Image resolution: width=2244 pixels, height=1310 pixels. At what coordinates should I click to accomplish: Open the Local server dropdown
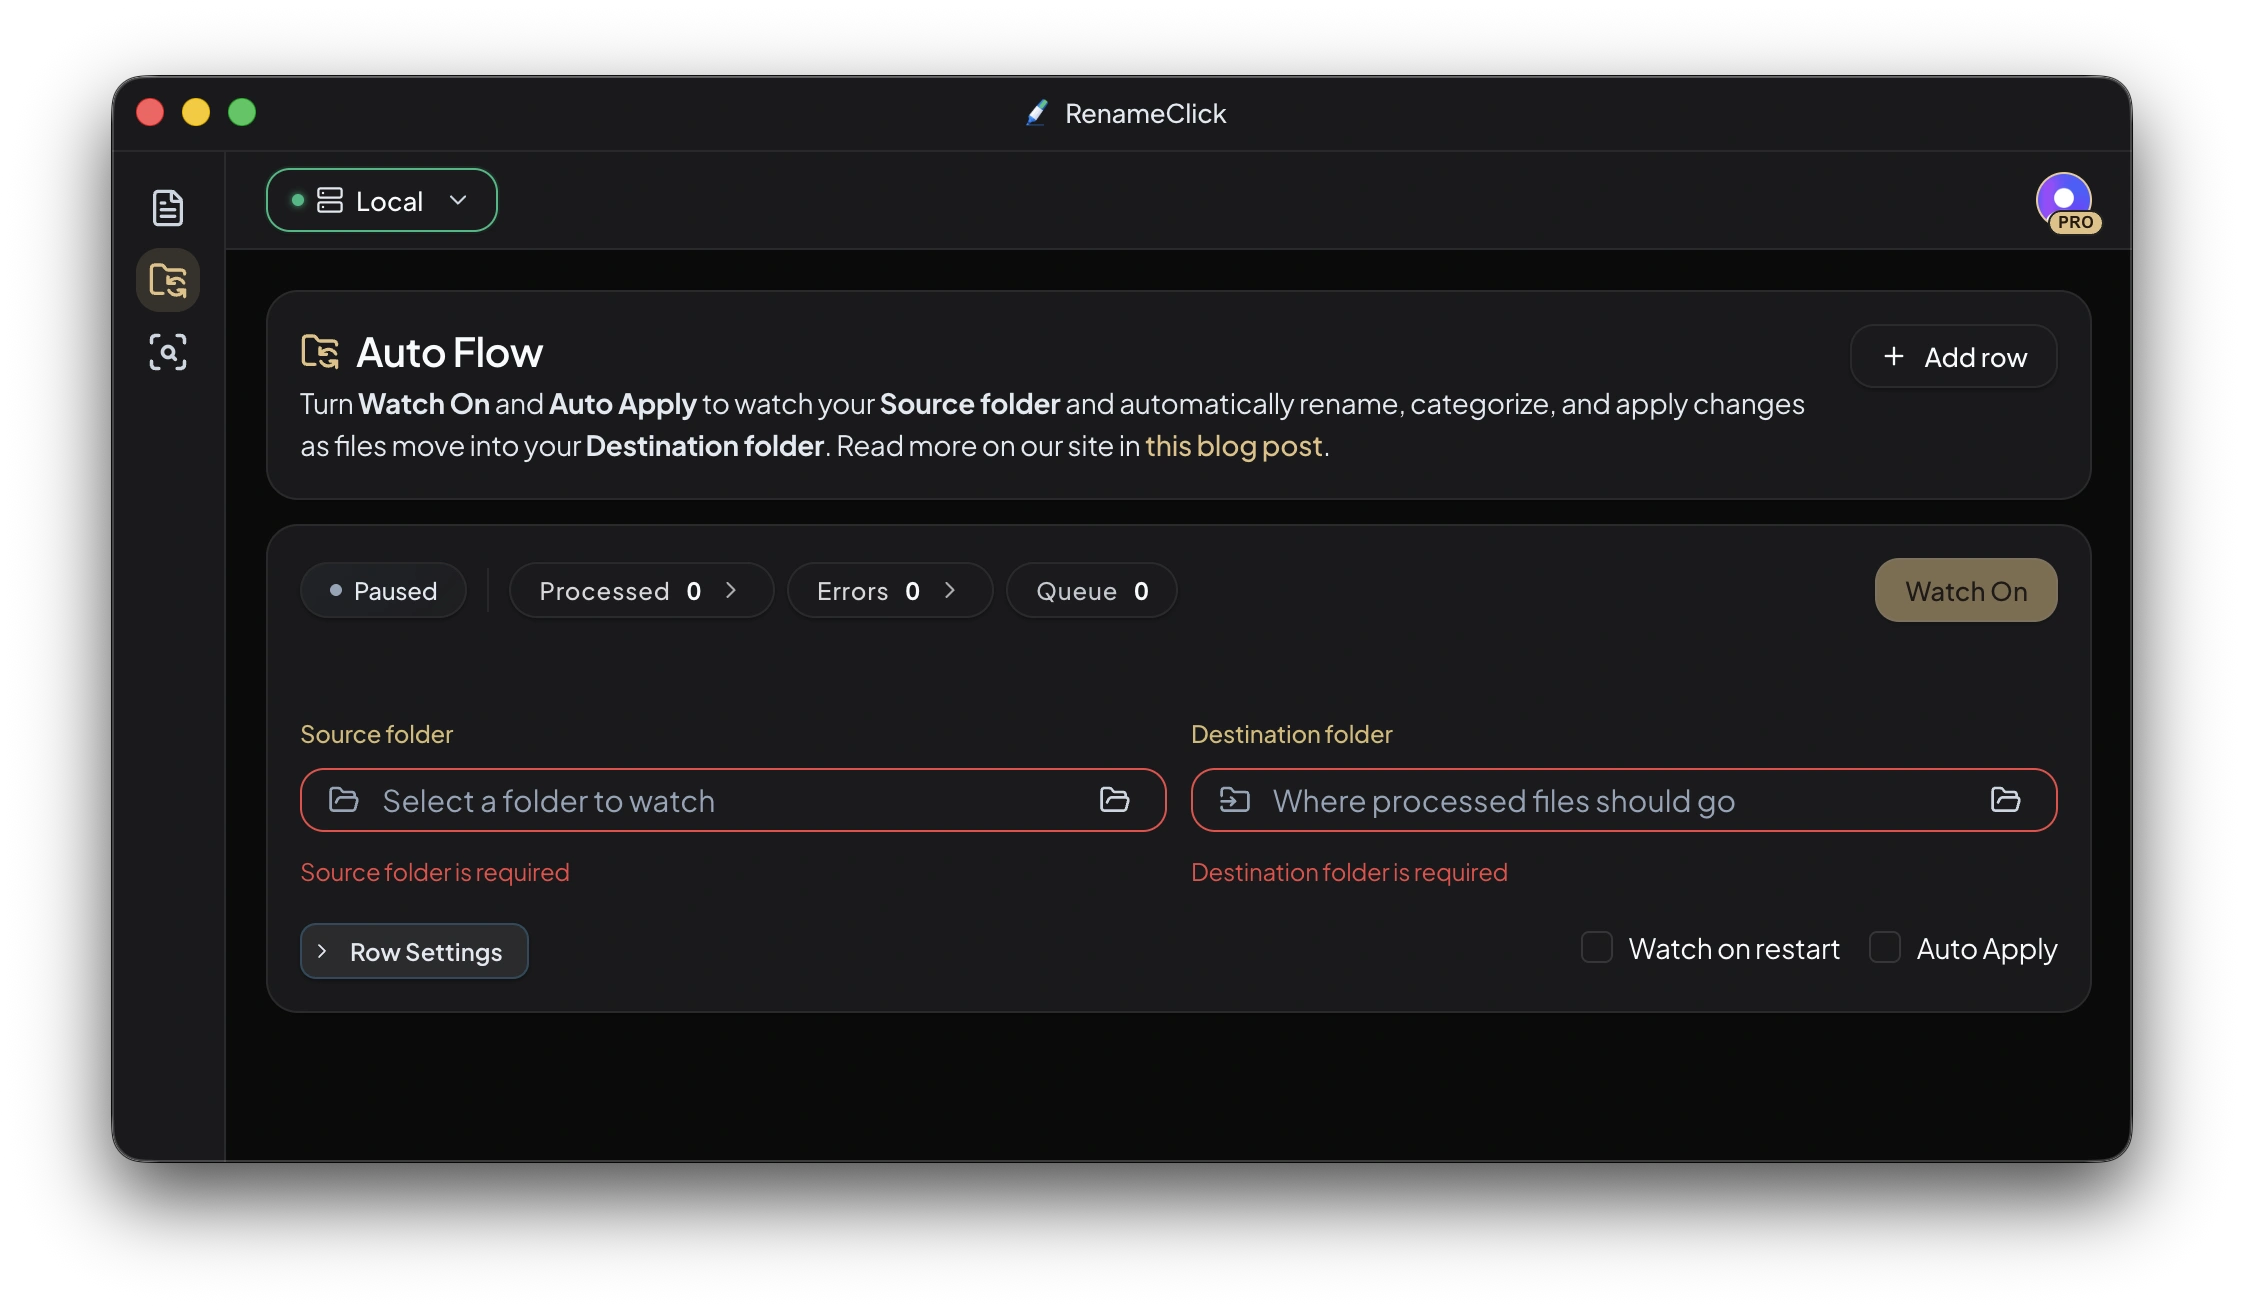381,201
